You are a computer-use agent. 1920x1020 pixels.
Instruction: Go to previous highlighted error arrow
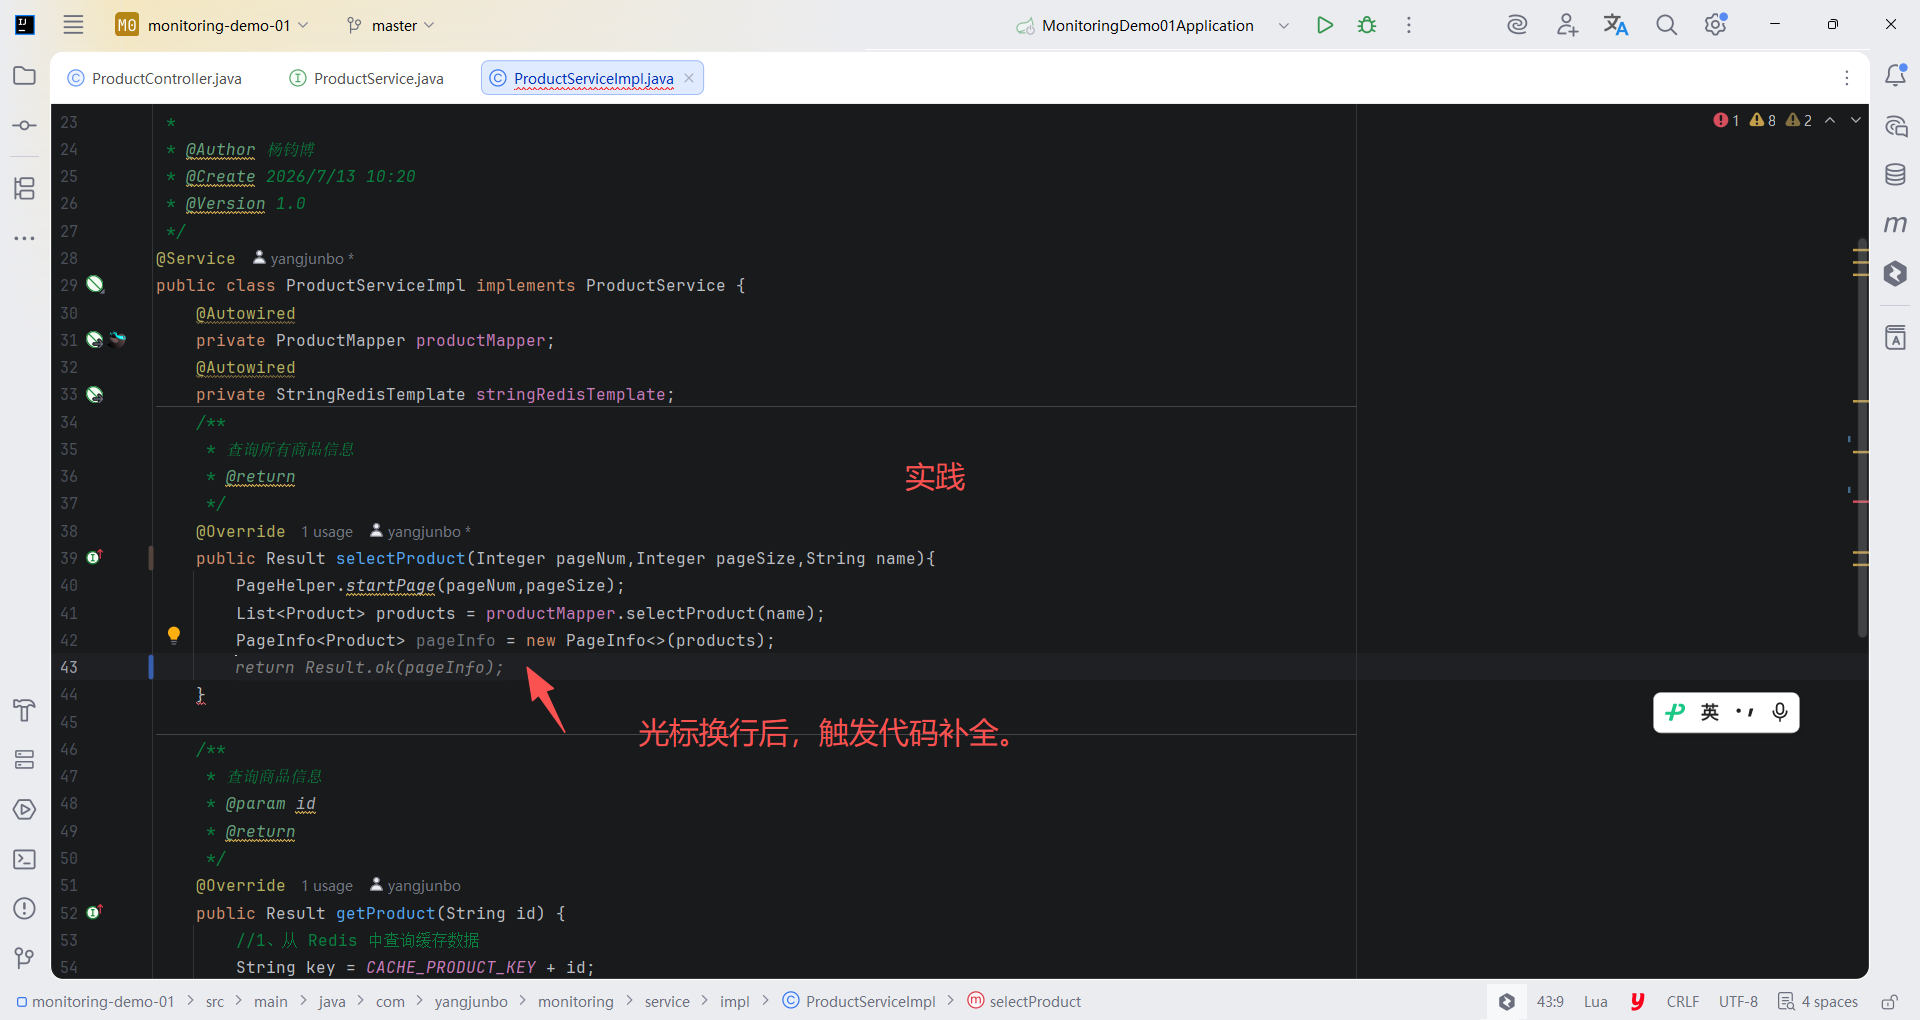[x=1830, y=120]
